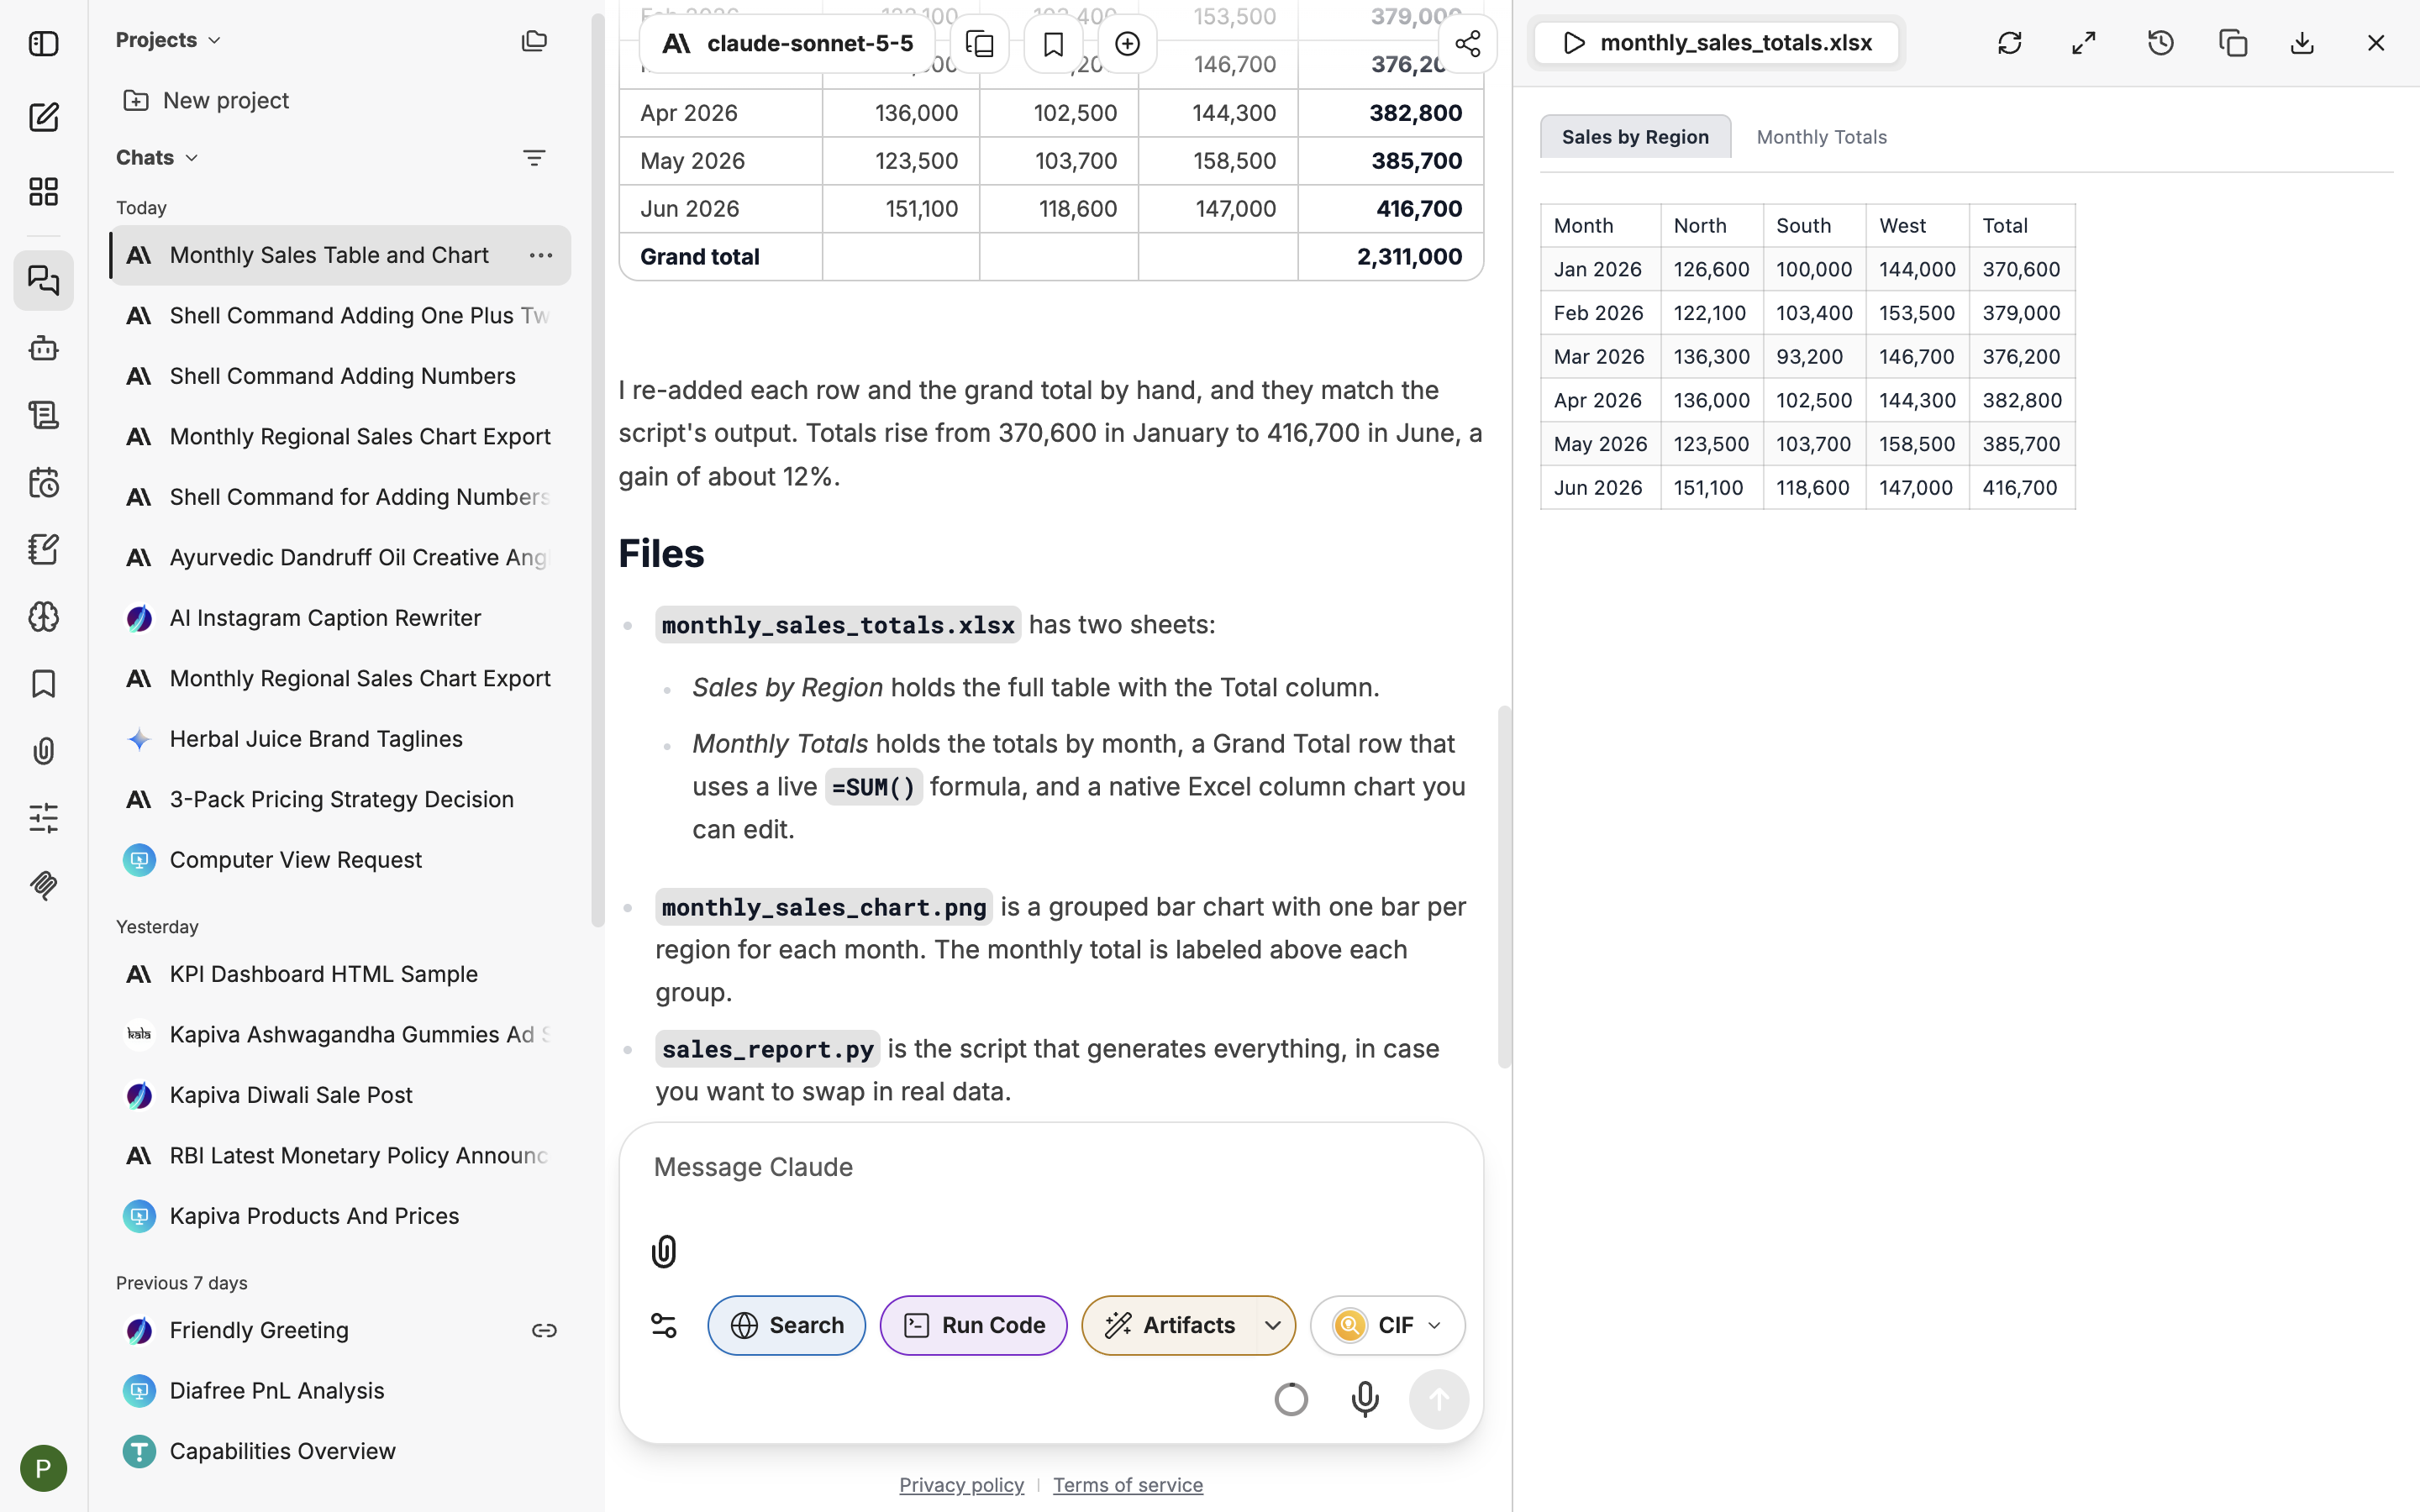This screenshot has width=2420, height=1512.
Task: Open the Privacy policy link
Action: coord(961,1485)
